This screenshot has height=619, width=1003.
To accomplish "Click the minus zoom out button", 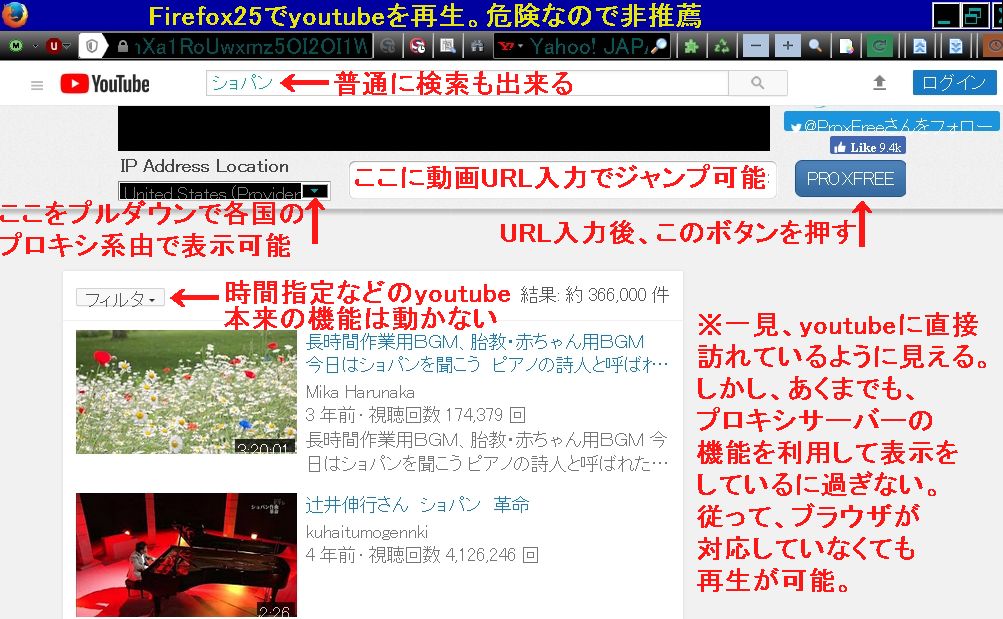I will [755, 46].
